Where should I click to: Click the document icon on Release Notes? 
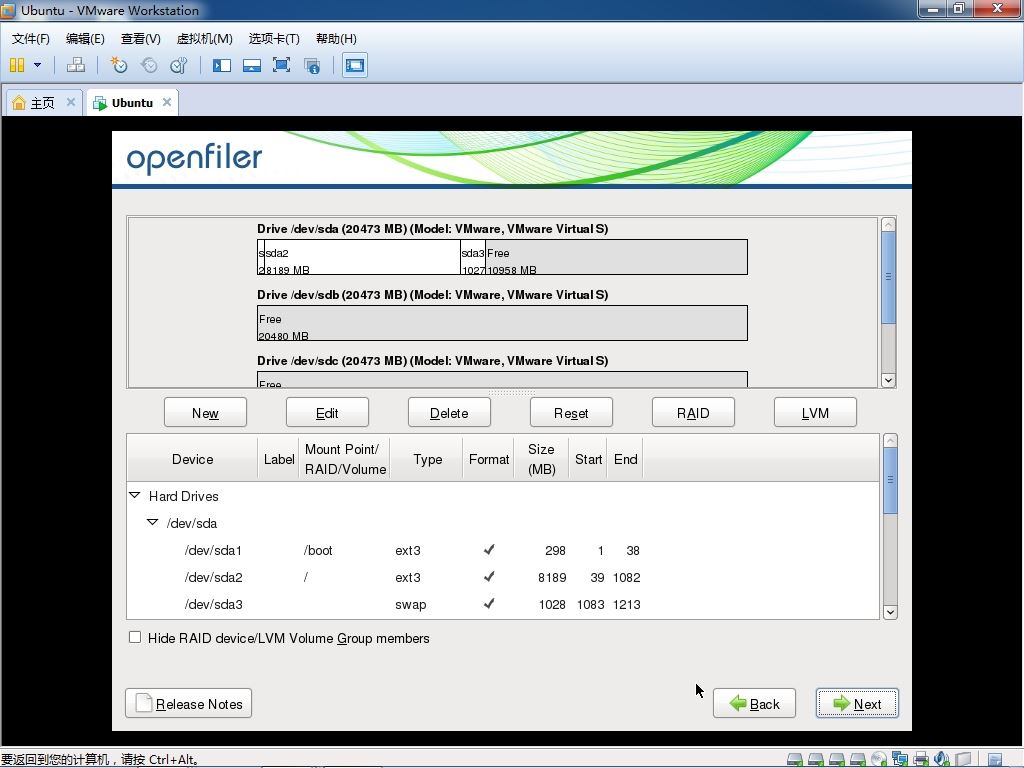tap(144, 703)
